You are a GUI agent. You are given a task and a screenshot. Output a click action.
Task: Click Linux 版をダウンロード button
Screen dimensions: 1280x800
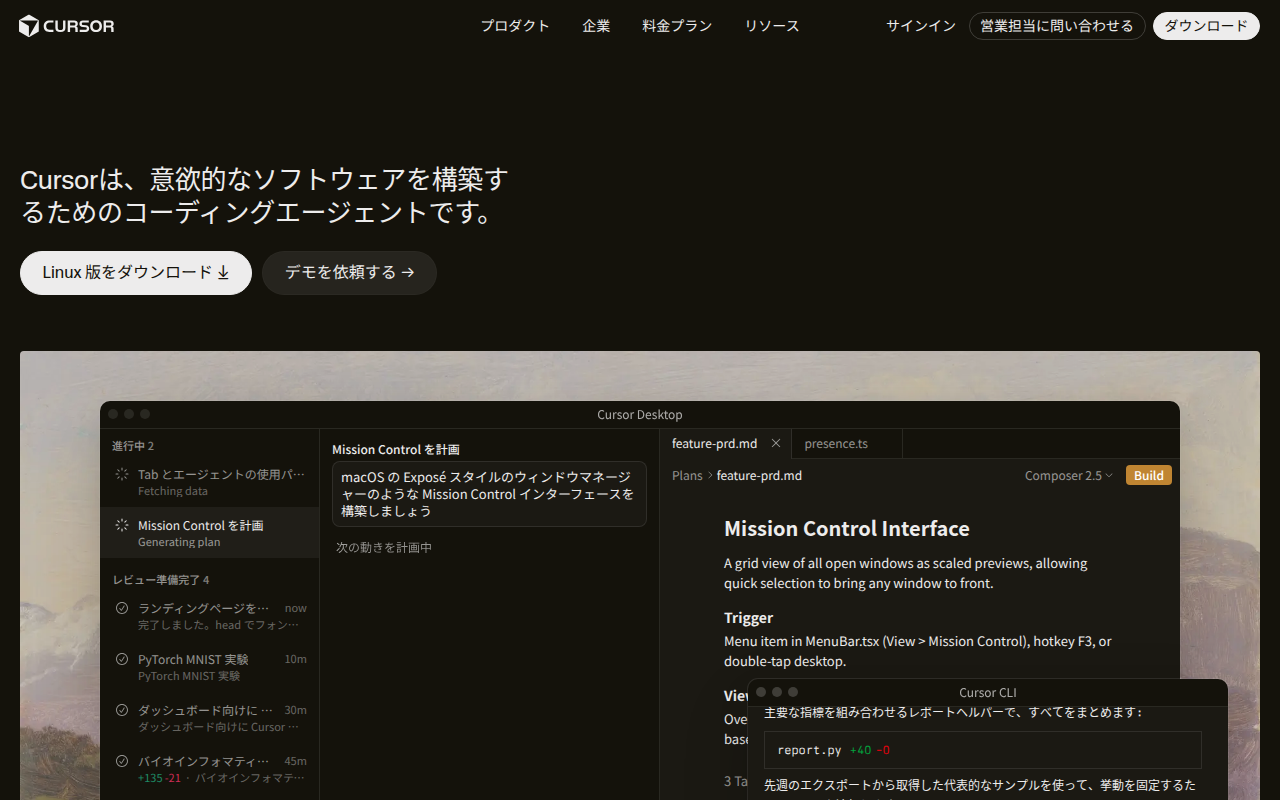[x=136, y=273]
